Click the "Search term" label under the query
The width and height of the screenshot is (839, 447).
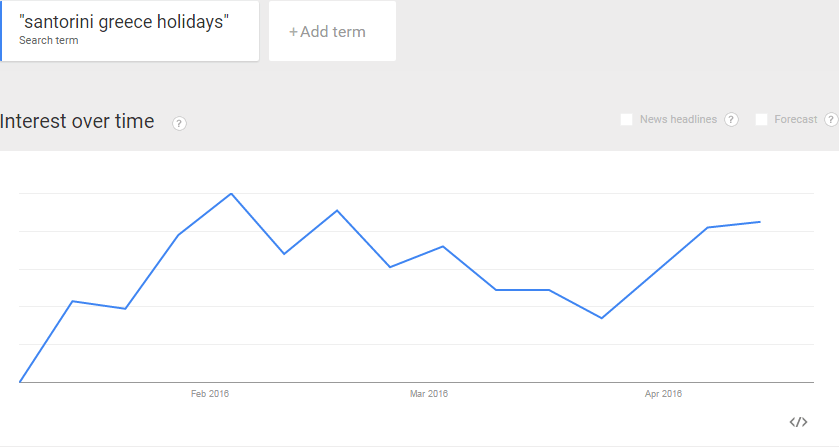[x=48, y=41]
